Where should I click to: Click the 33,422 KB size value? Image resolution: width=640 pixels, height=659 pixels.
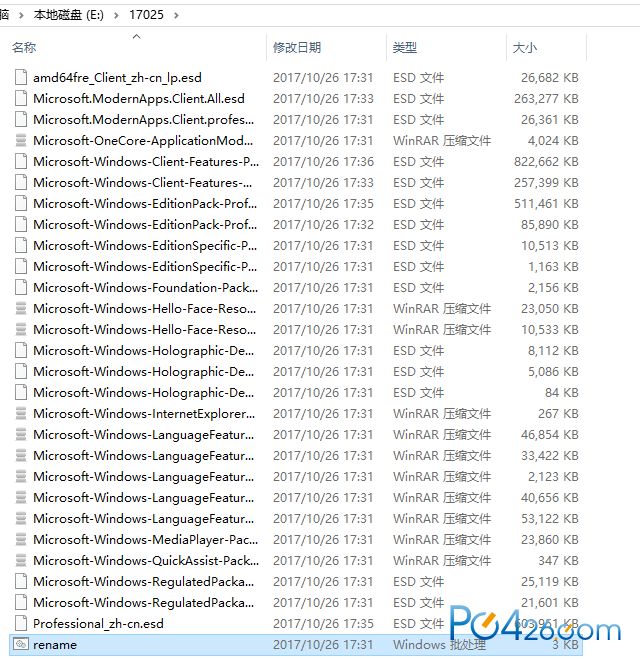coord(550,456)
